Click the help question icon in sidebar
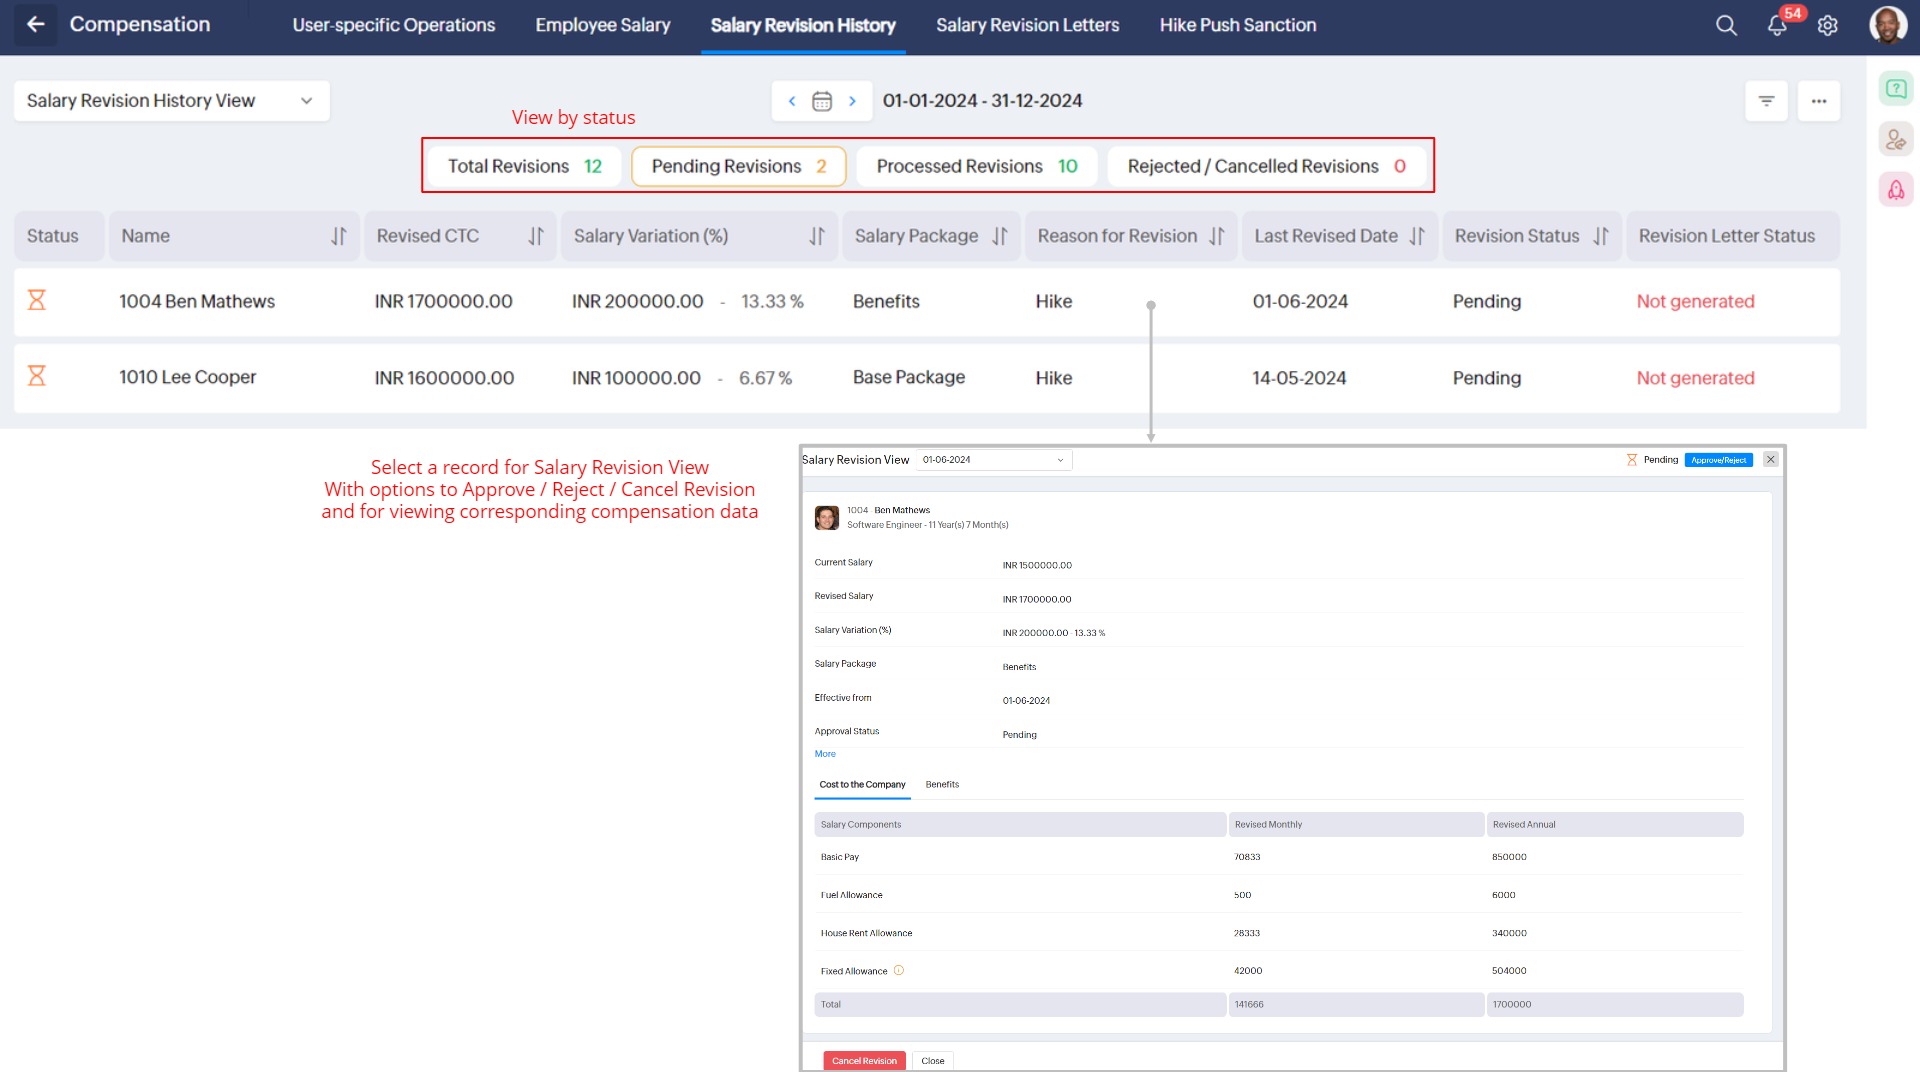 [1895, 89]
